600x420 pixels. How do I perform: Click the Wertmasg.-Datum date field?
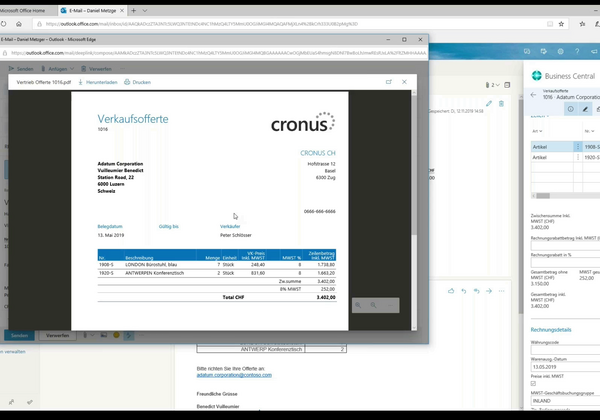click(562, 366)
